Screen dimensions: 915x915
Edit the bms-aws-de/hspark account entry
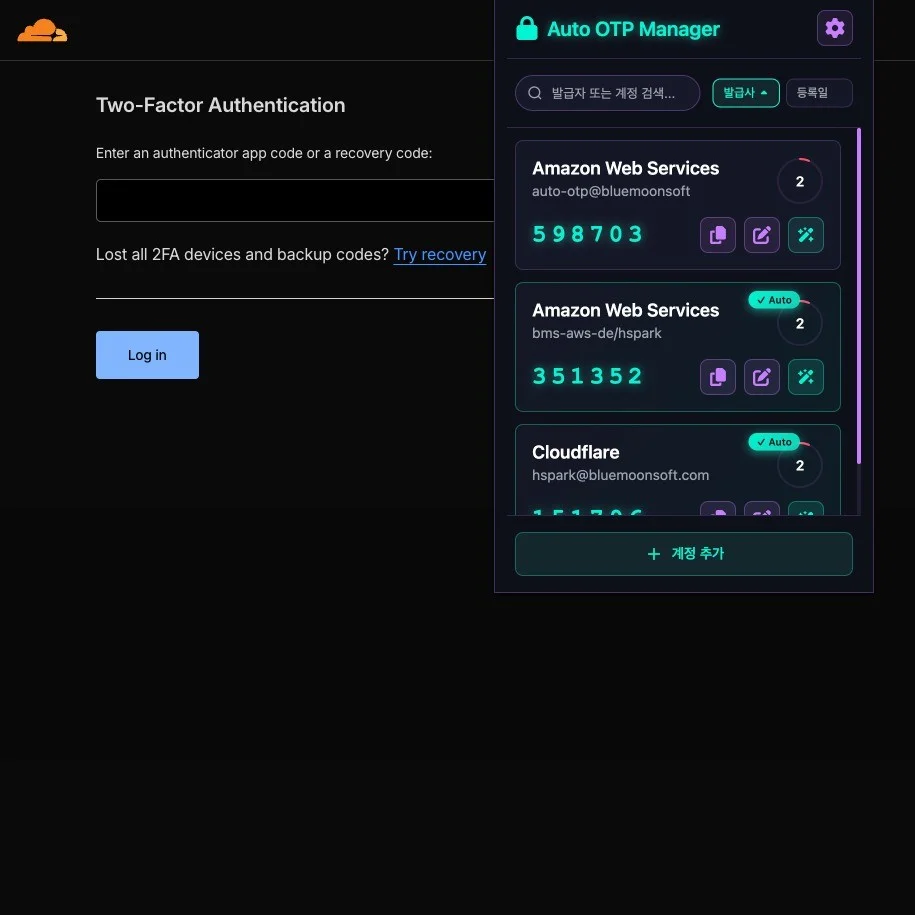point(761,377)
